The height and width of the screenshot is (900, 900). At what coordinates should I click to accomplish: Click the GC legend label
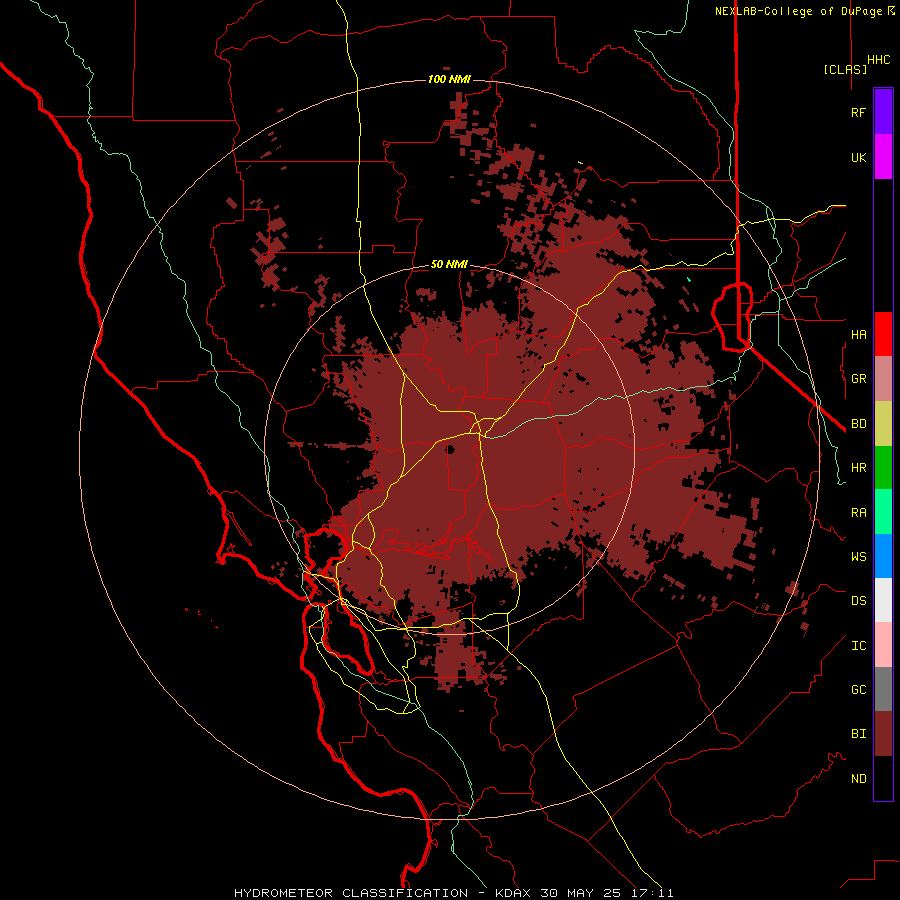click(x=858, y=690)
